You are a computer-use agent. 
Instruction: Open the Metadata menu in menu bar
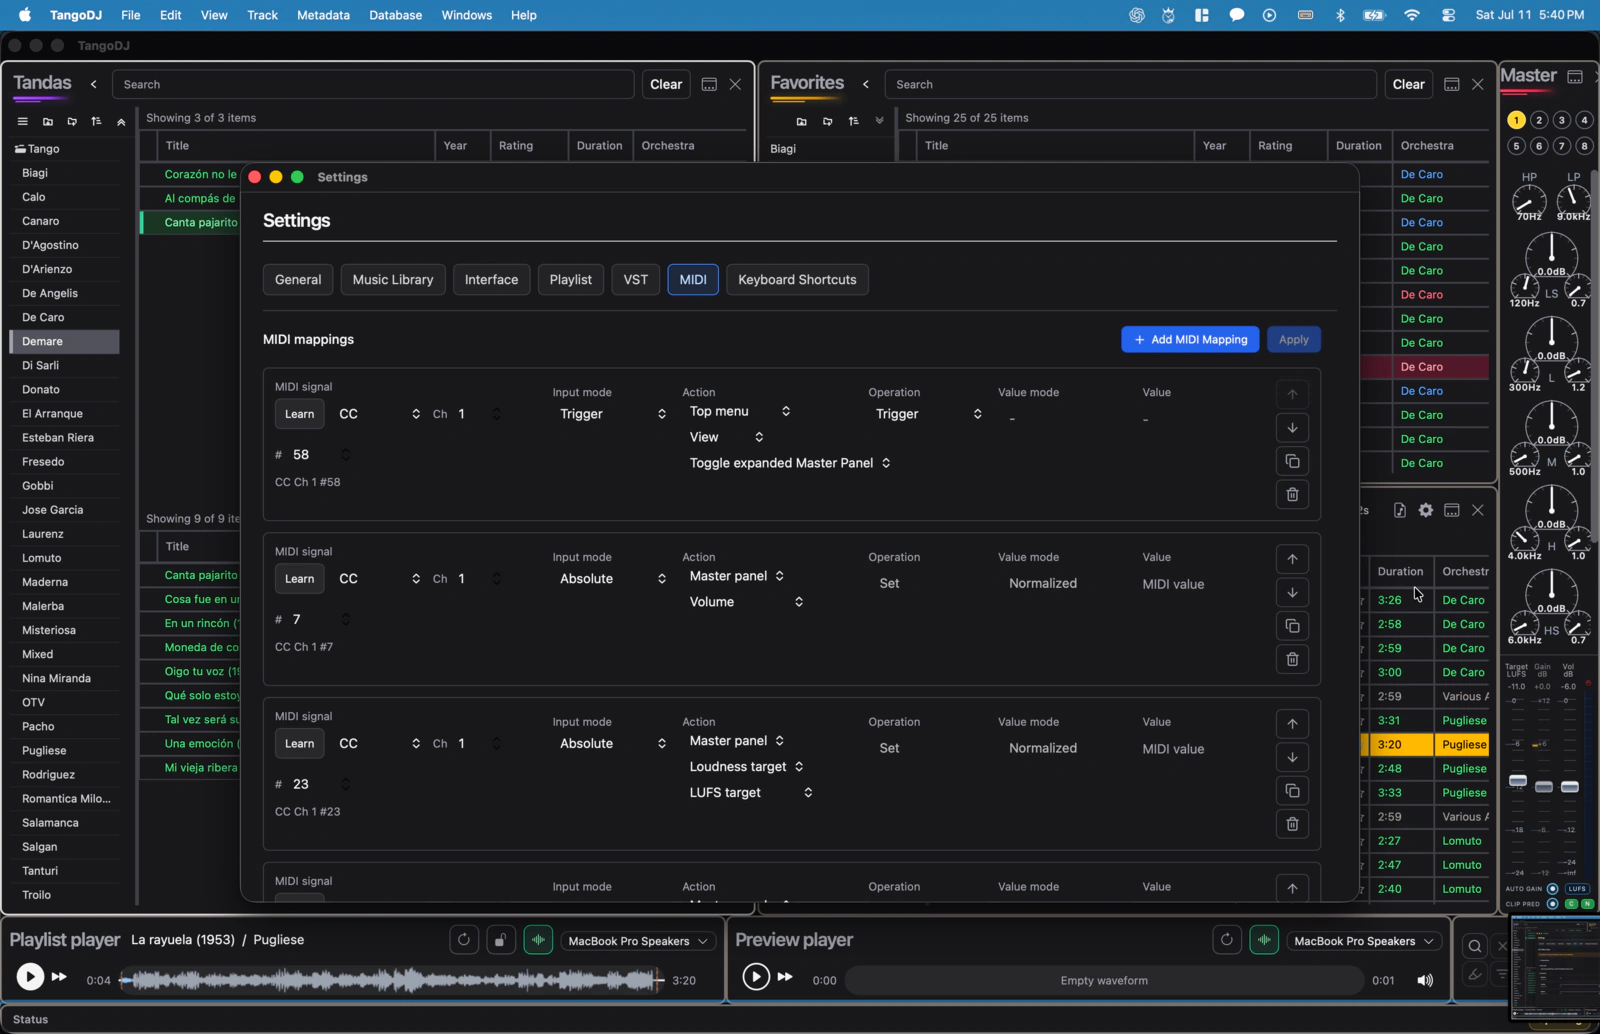(323, 15)
